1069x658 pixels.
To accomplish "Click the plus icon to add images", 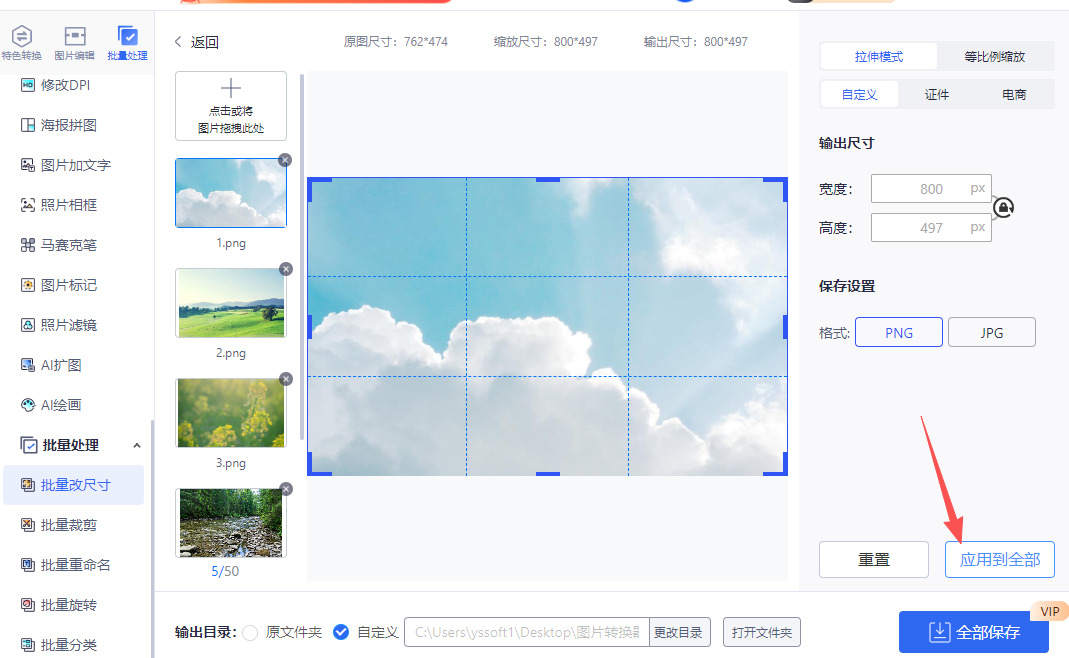I will point(230,88).
